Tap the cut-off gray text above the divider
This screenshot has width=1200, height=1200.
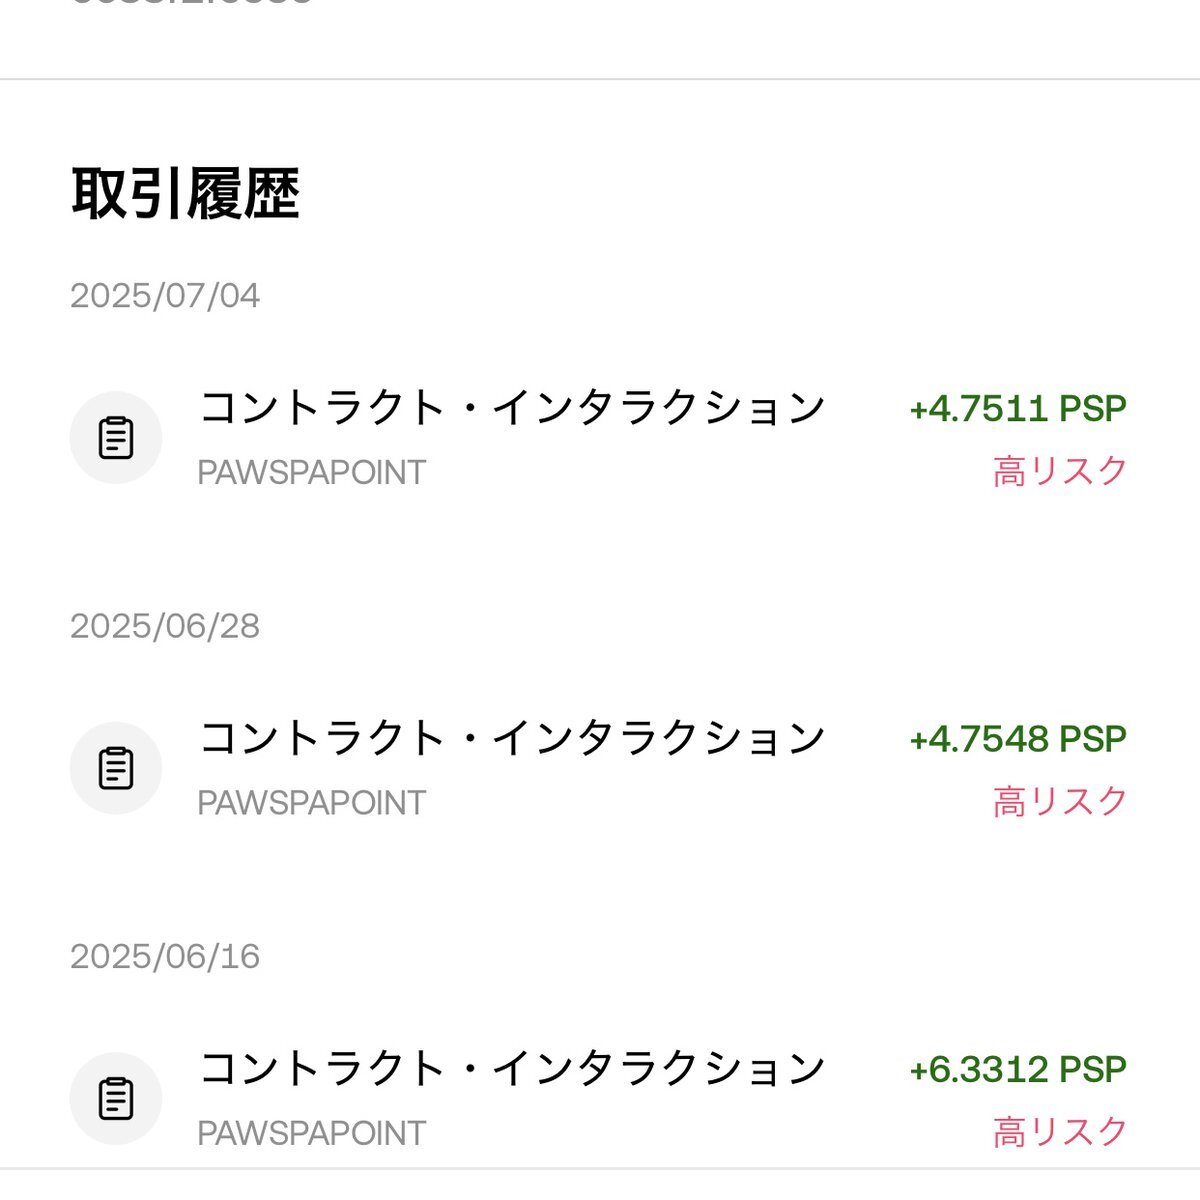coord(192,2)
